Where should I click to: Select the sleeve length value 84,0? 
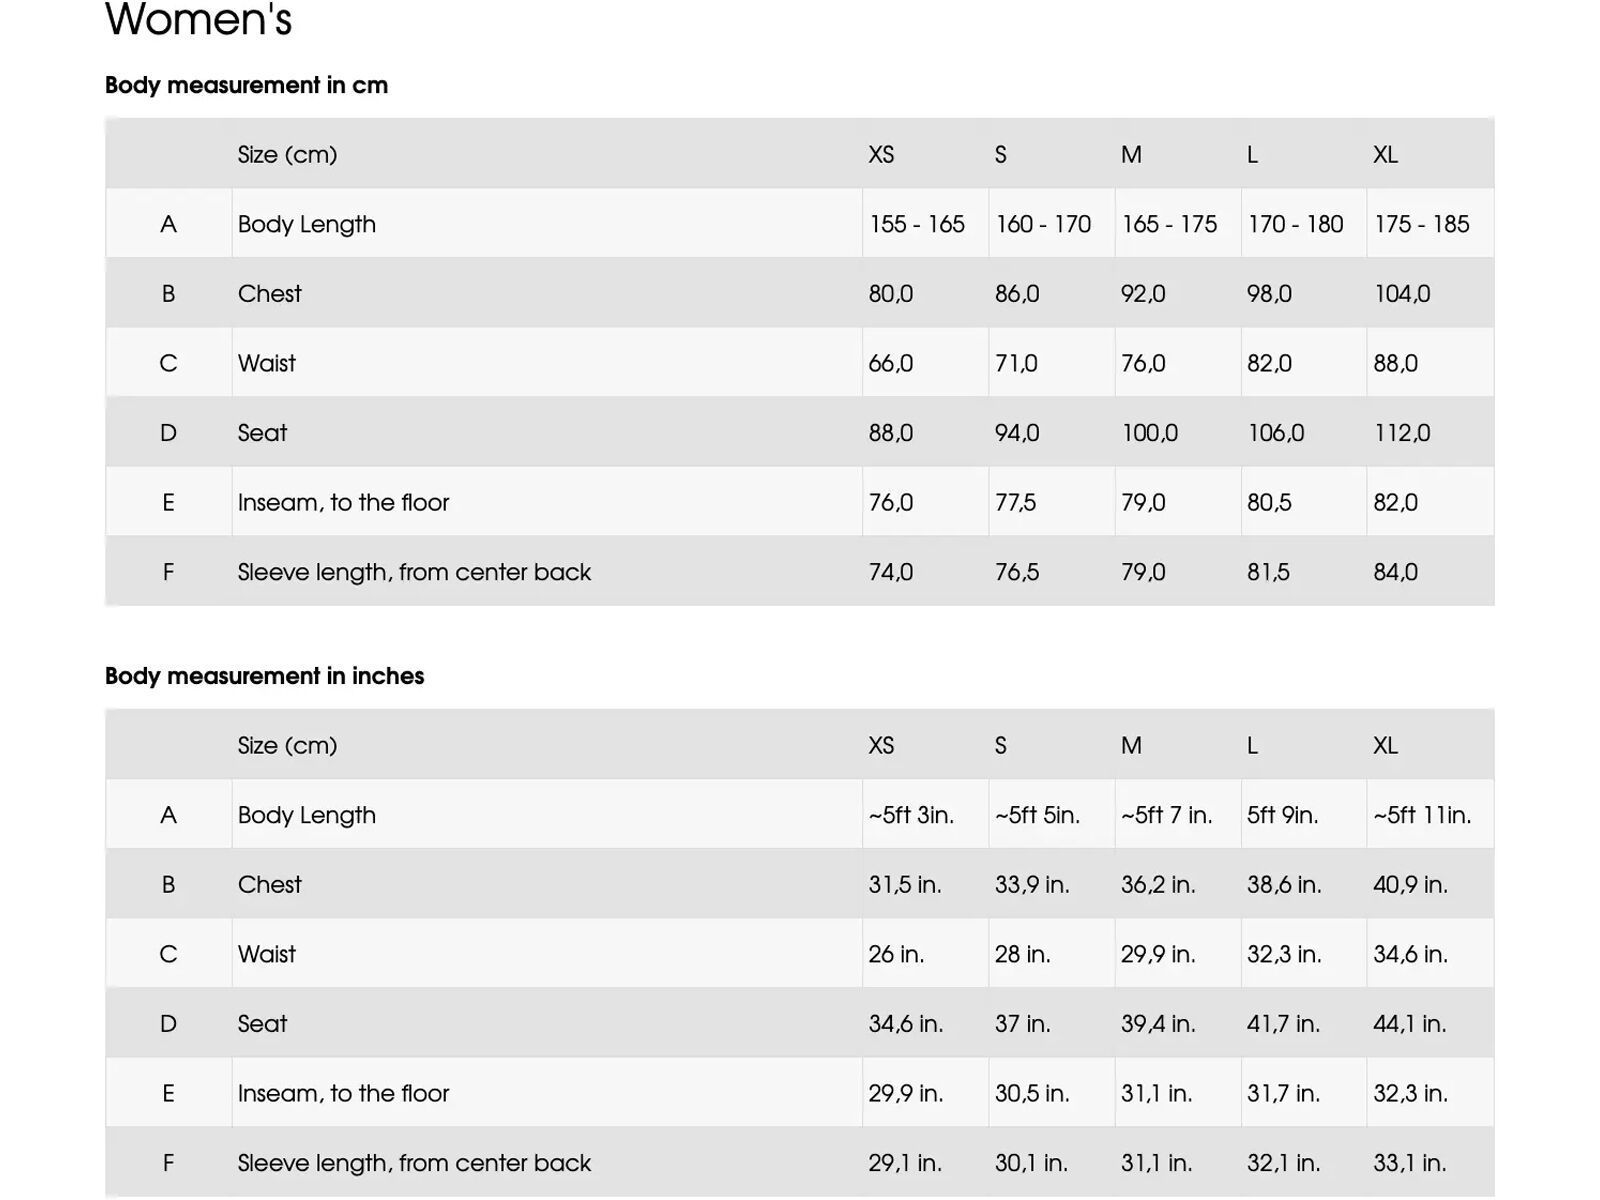point(1395,572)
